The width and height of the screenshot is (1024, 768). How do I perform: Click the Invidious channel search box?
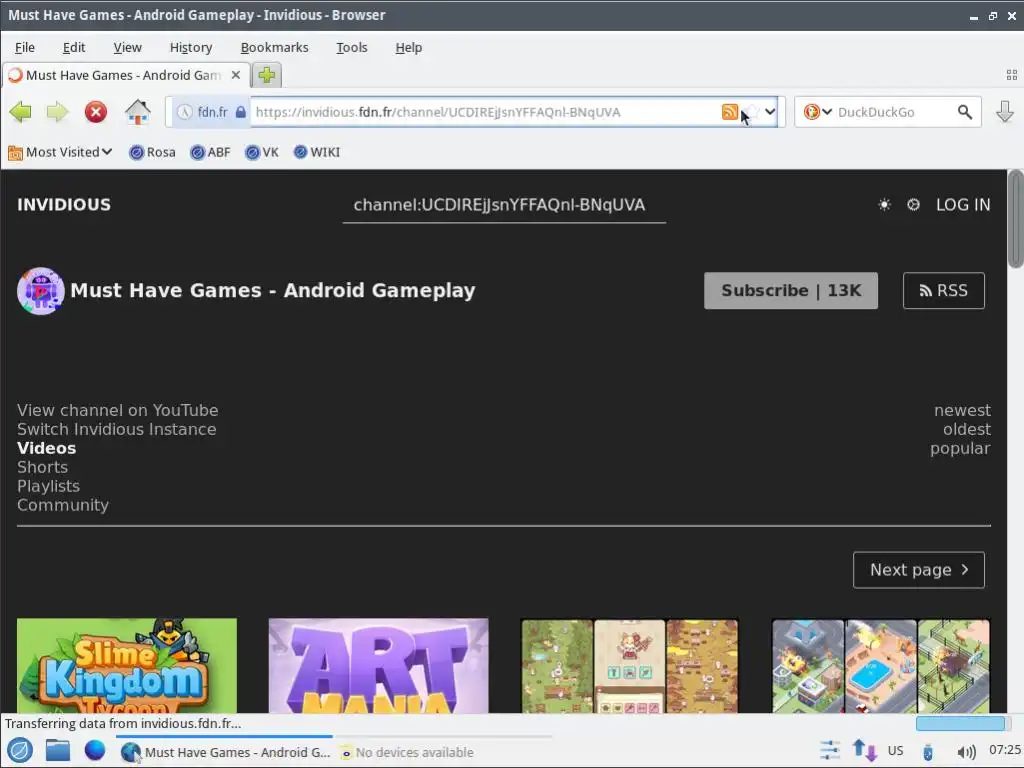point(504,205)
